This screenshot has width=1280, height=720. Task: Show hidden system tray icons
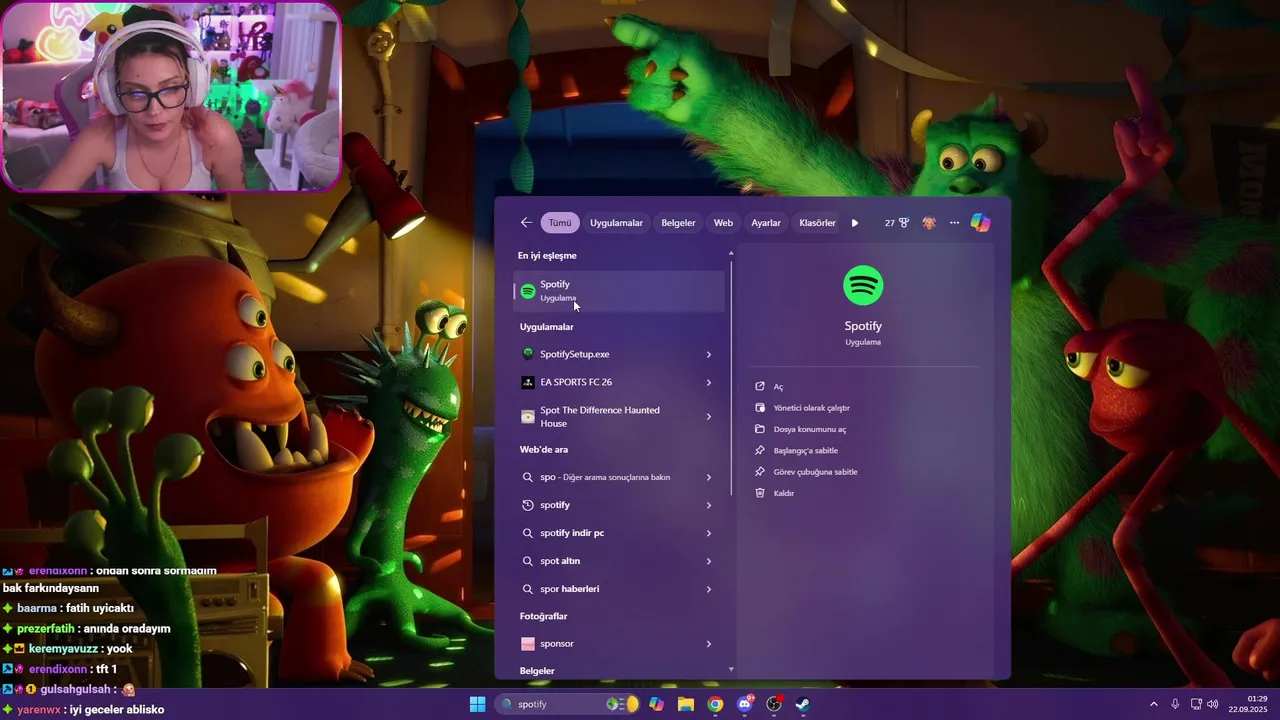coord(1154,704)
